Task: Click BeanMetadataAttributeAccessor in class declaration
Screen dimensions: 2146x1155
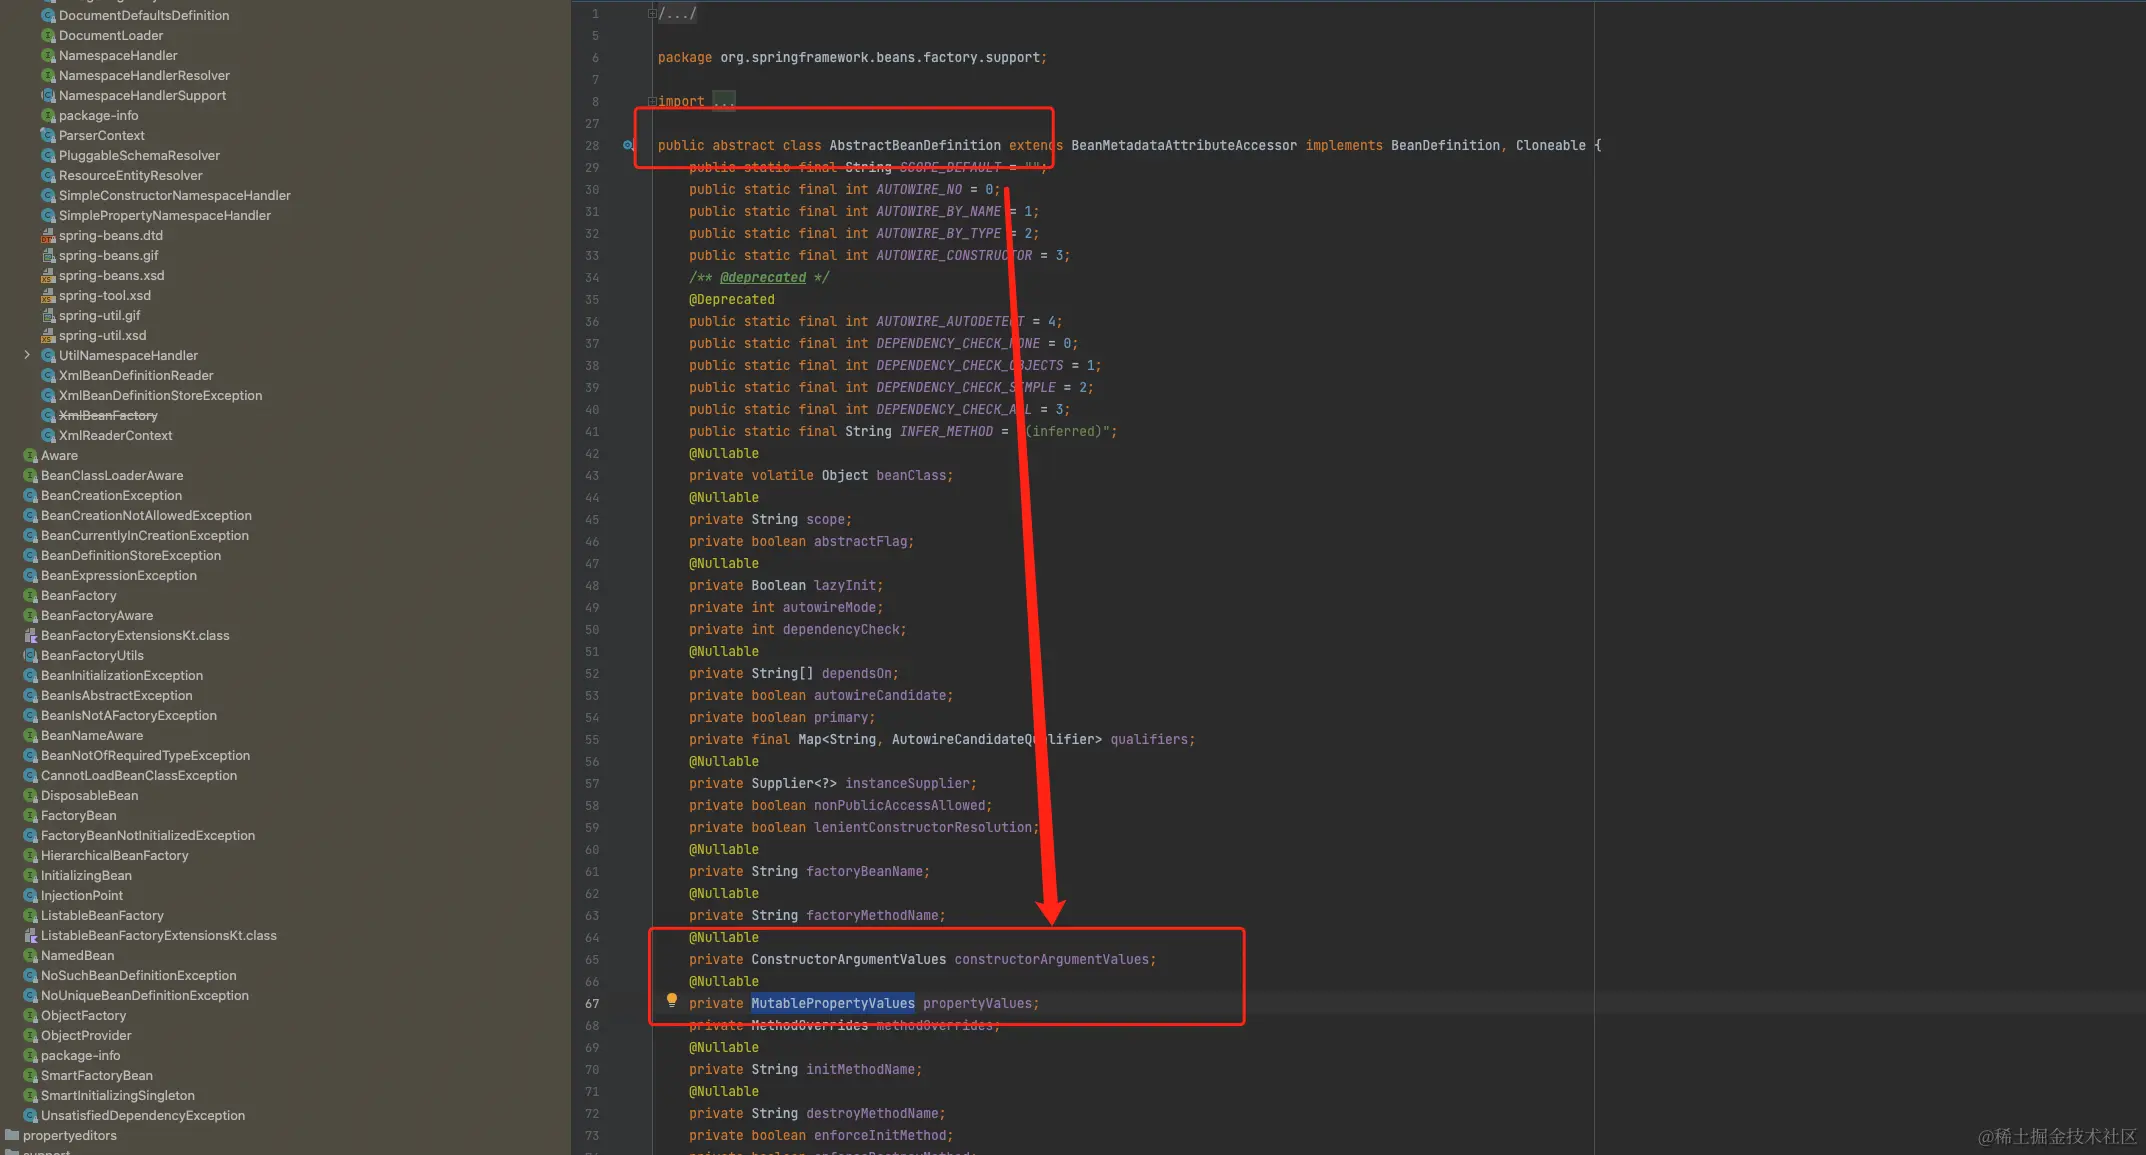Action: click(1184, 146)
